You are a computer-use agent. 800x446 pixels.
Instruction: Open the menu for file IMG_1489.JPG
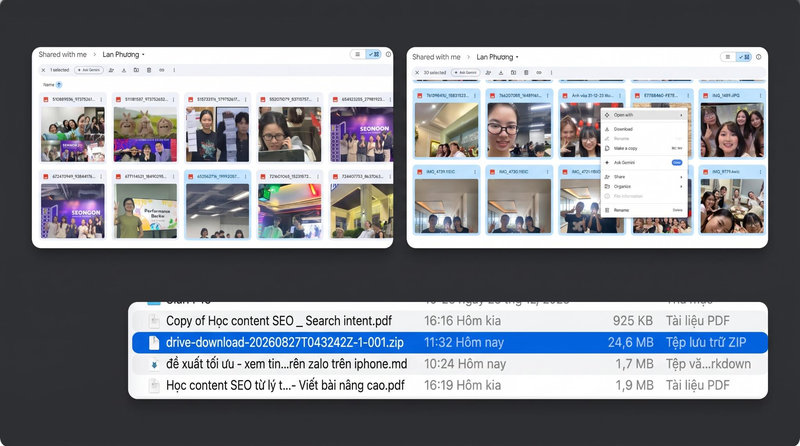pyautogui.click(x=760, y=96)
